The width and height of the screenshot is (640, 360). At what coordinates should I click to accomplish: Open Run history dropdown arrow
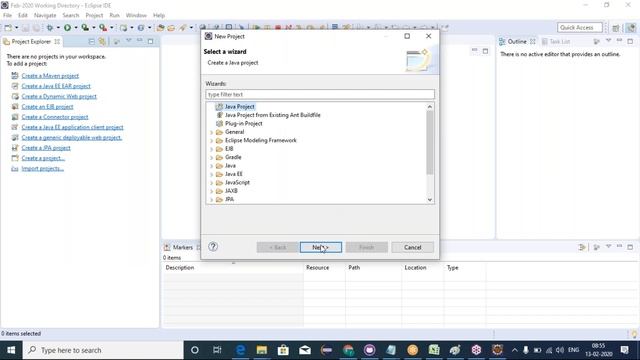76,28
